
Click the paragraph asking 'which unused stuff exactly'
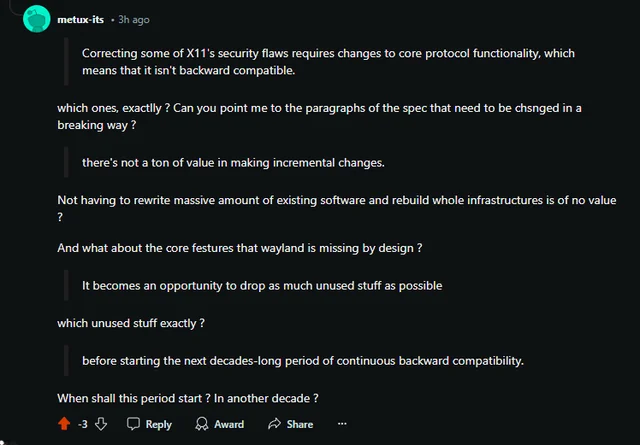coord(131,323)
